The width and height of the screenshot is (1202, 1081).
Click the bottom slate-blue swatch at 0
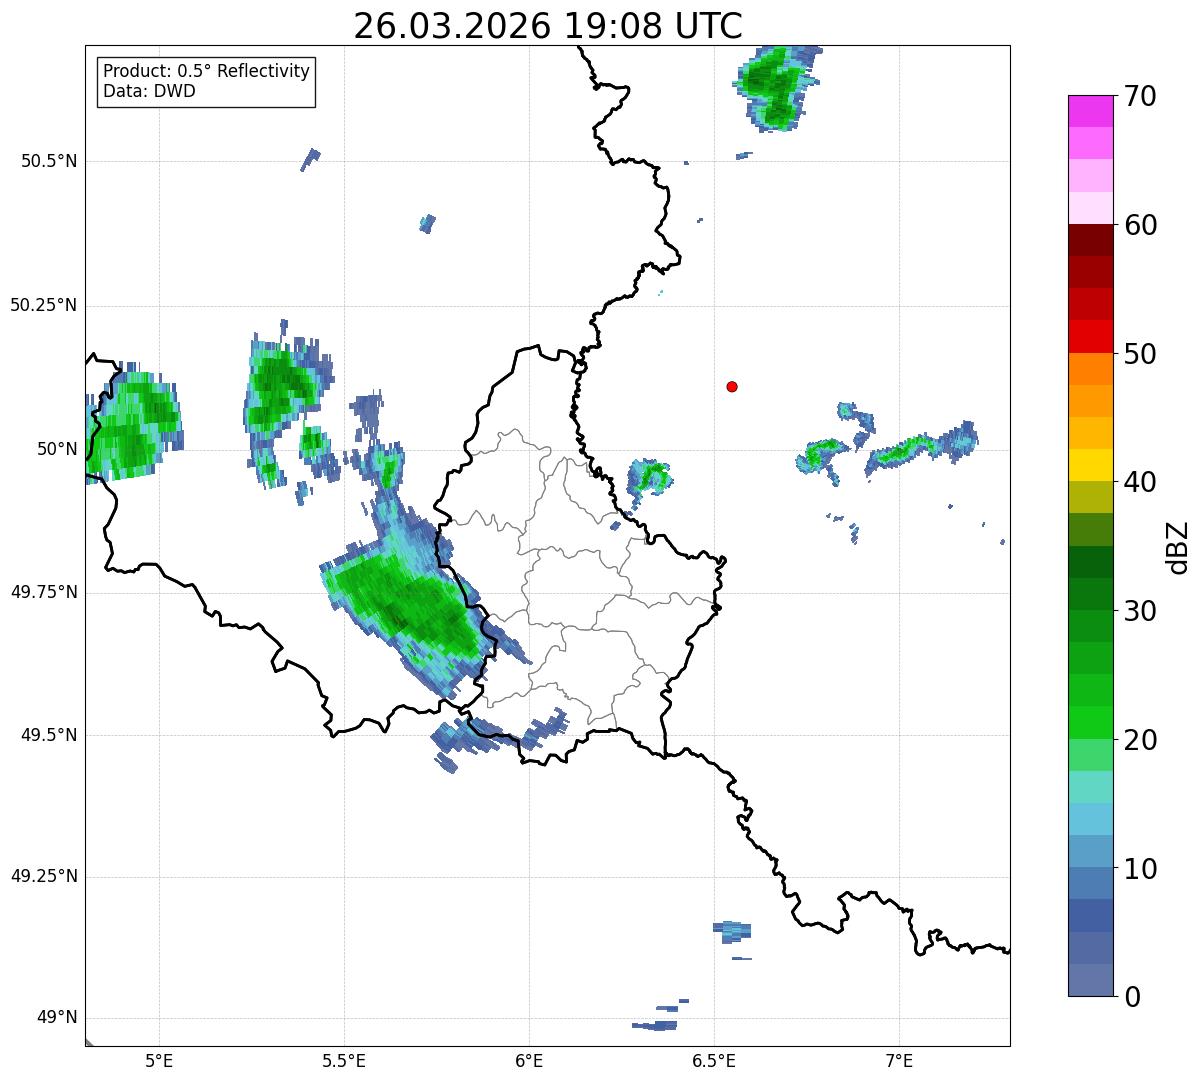(x=1091, y=980)
